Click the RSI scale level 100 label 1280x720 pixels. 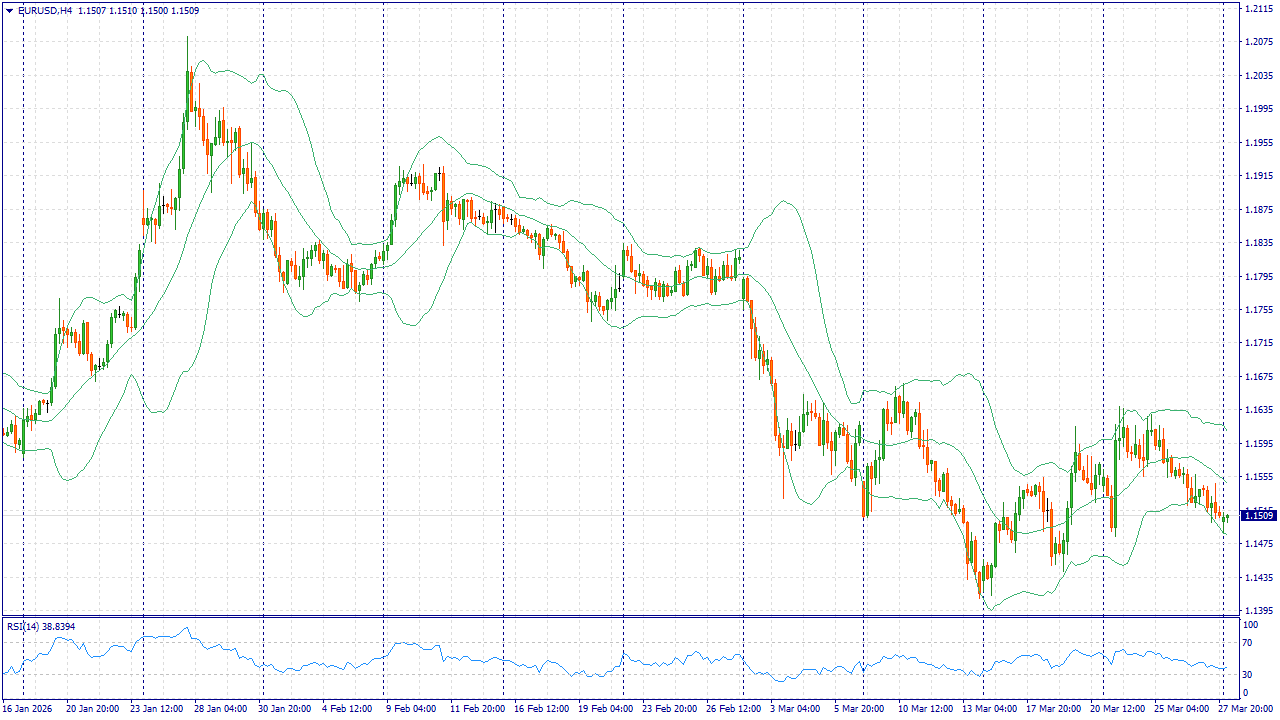pos(1248,626)
